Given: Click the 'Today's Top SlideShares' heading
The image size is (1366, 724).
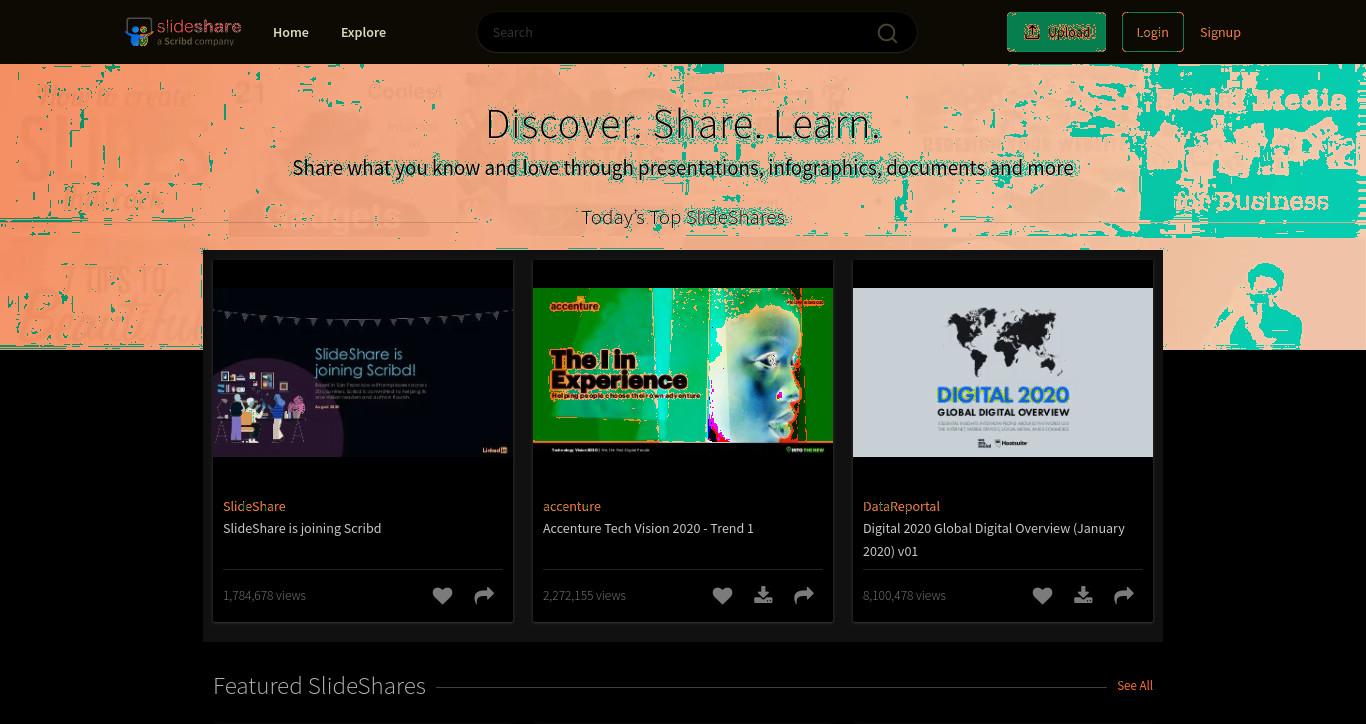Looking at the screenshot, I should coord(683,217).
